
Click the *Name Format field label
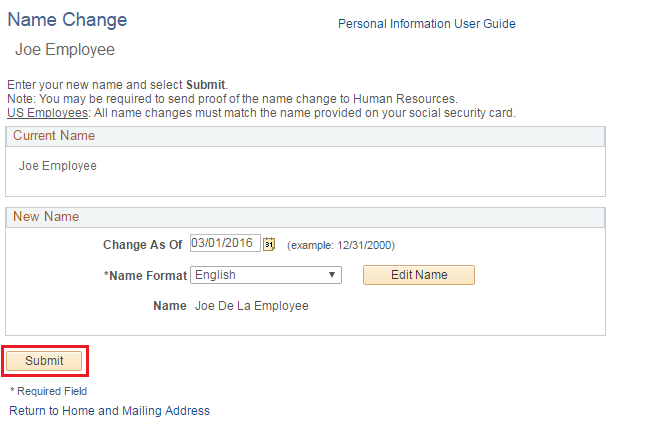(x=144, y=275)
